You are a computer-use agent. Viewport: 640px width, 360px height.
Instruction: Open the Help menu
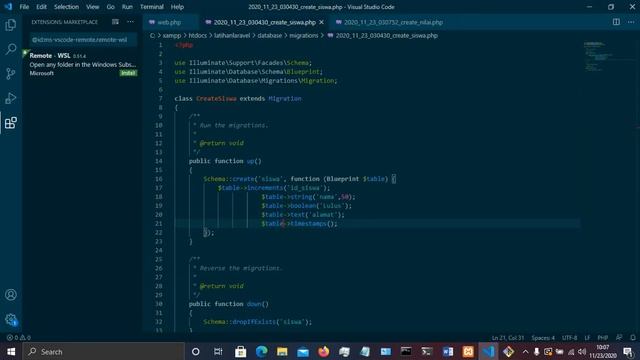coord(177,7)
